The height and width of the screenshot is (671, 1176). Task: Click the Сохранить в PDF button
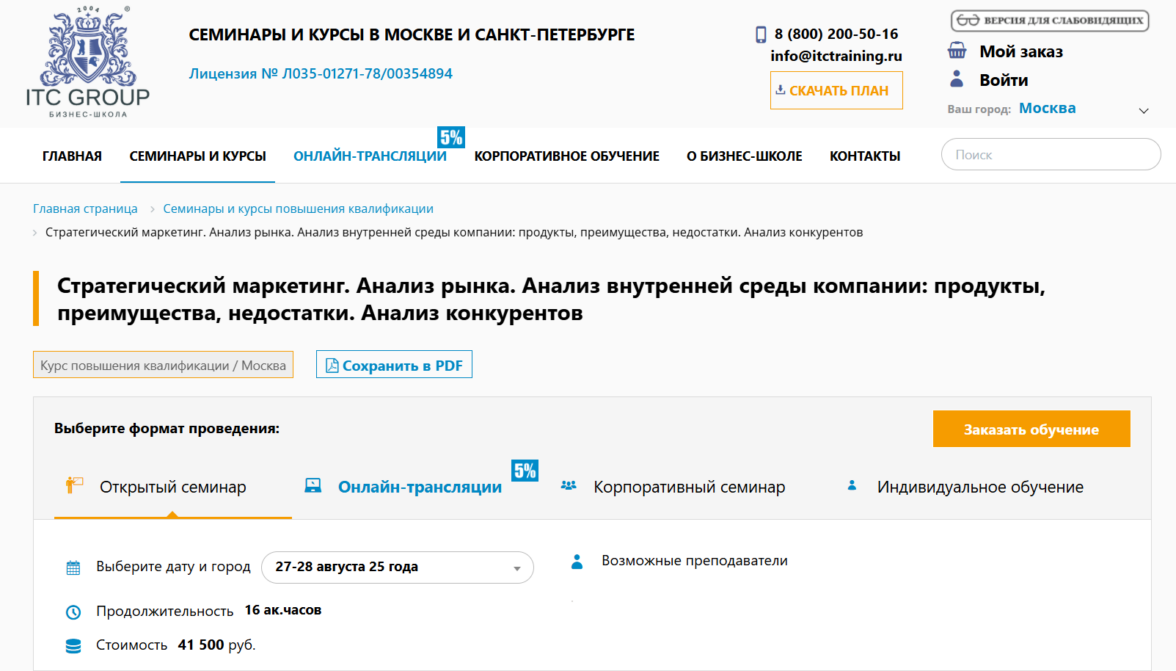pyautogui.click(x=394, y=365)
